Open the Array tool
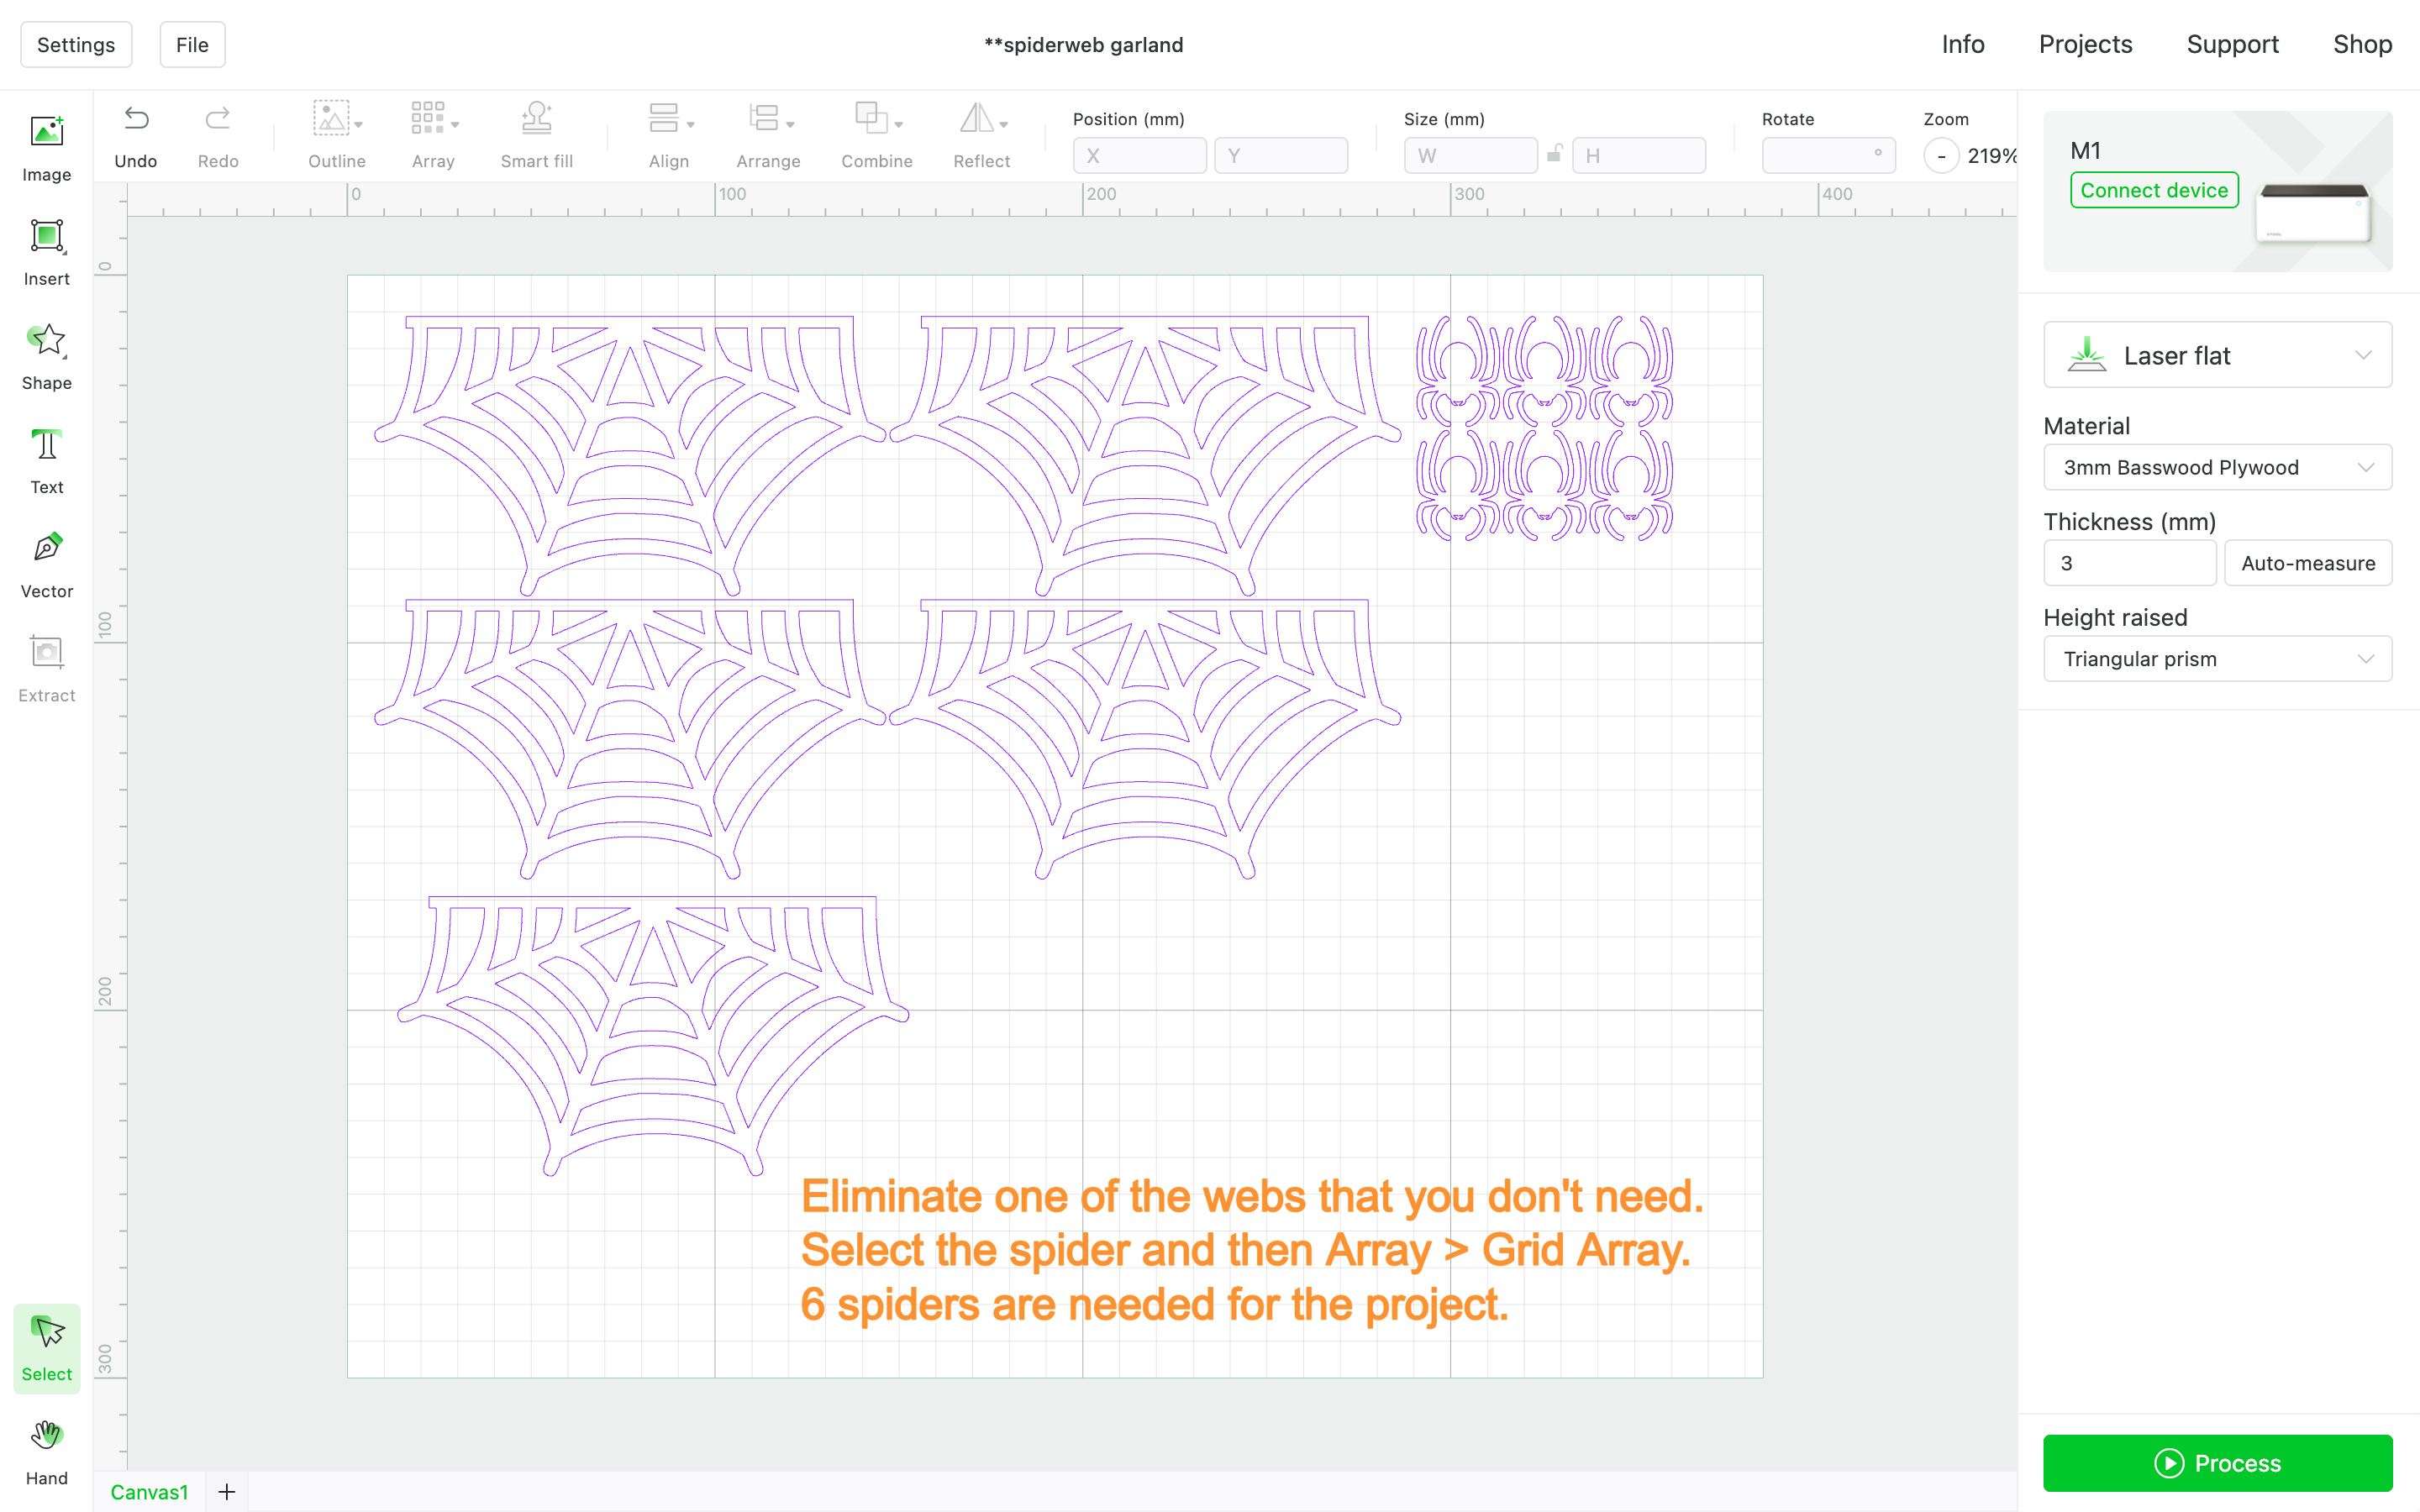2420x1512 pixels. [433, 136]
